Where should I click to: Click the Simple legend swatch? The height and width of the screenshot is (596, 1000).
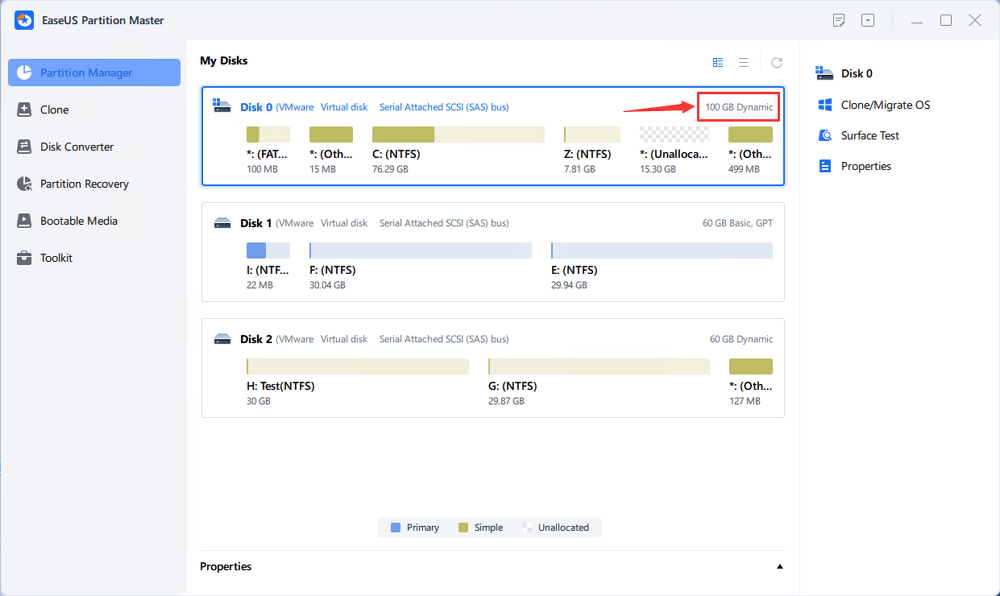pyautogui.click(x=463, y=528)
